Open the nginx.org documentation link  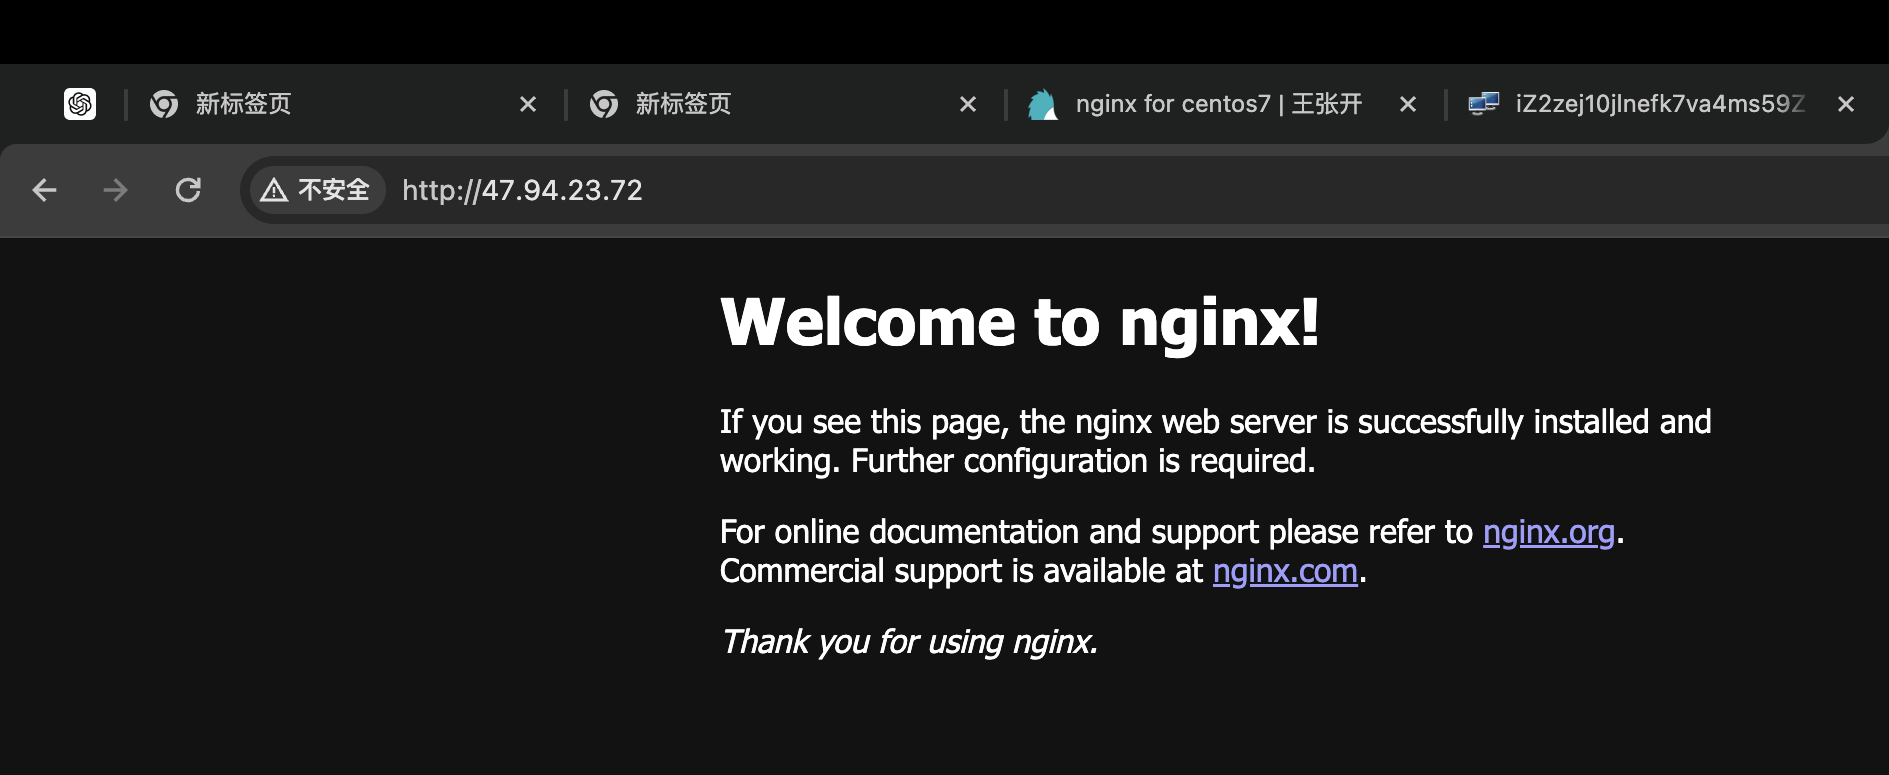tap(1549, 533)
